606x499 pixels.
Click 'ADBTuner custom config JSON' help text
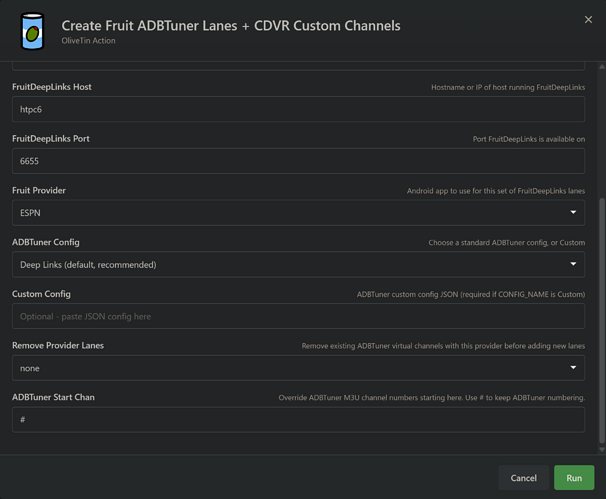pyautogui.click(x=471, y=295)
